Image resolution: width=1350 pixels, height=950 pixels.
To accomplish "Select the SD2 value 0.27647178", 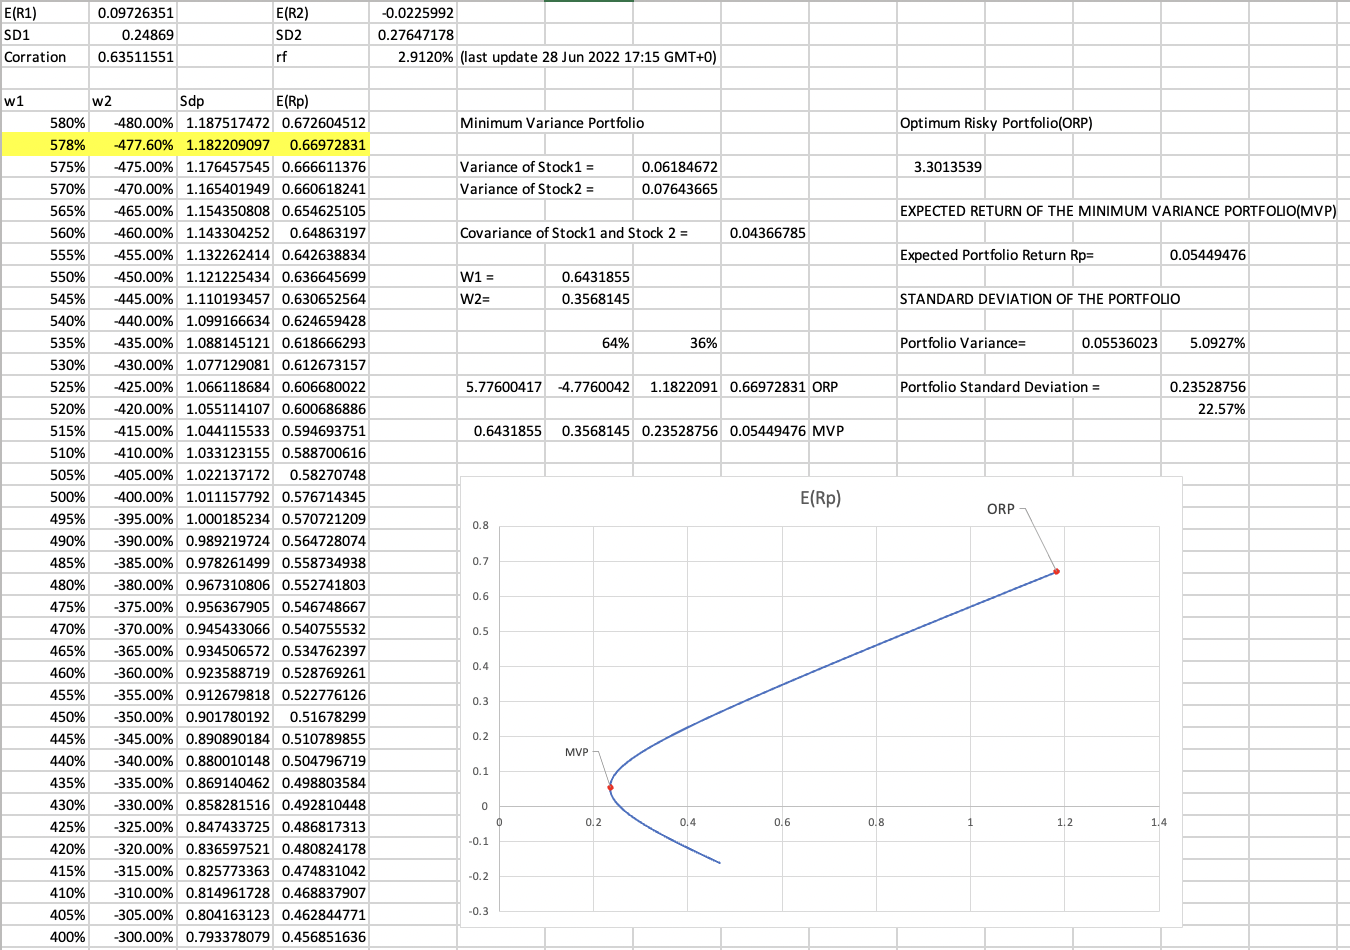I will coord(413,35).
